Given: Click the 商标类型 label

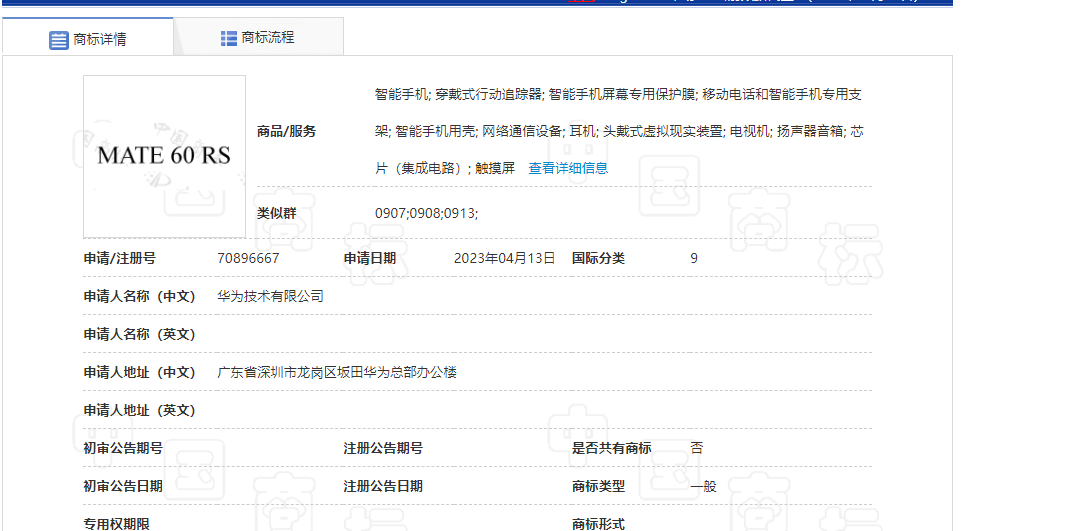Looking at the screenshot, I should [x=598, y=486].
